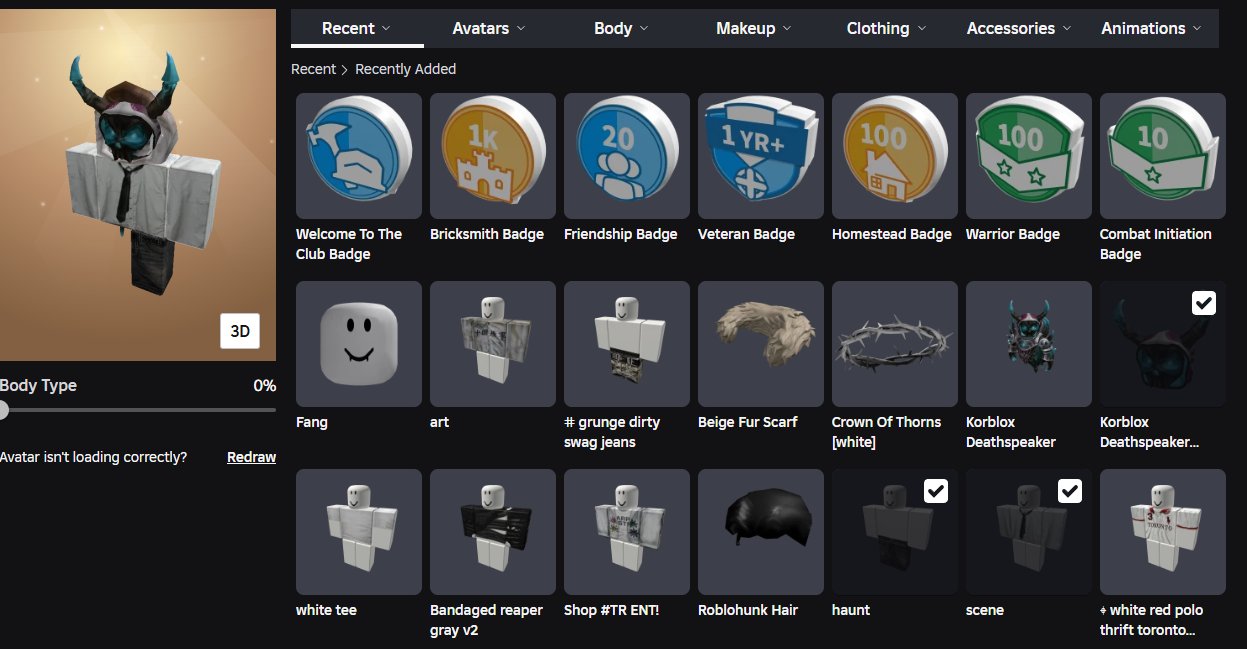Equip the Roblohunk Hair
The width and height of the screenshot is (1247, 649).
[761, 532]
